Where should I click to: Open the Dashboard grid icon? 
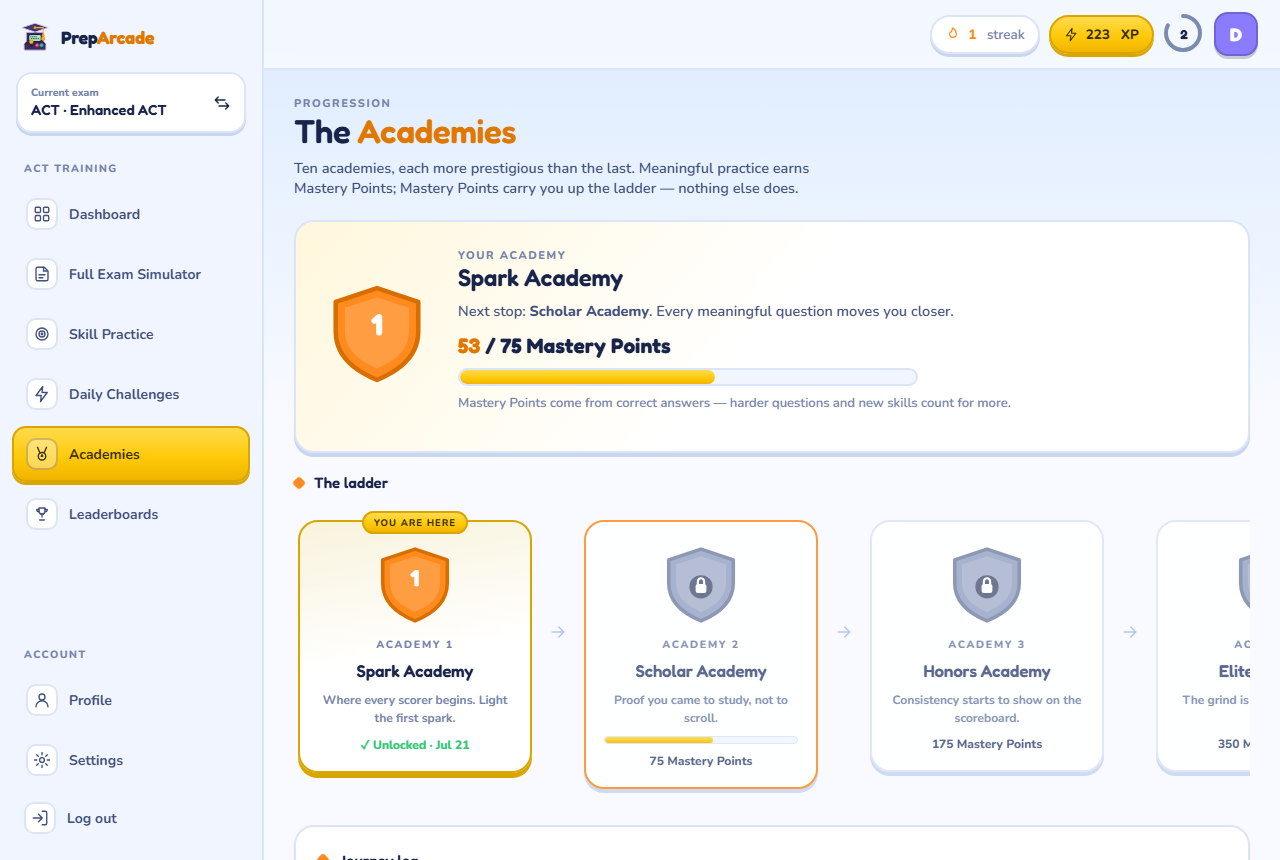42,214
